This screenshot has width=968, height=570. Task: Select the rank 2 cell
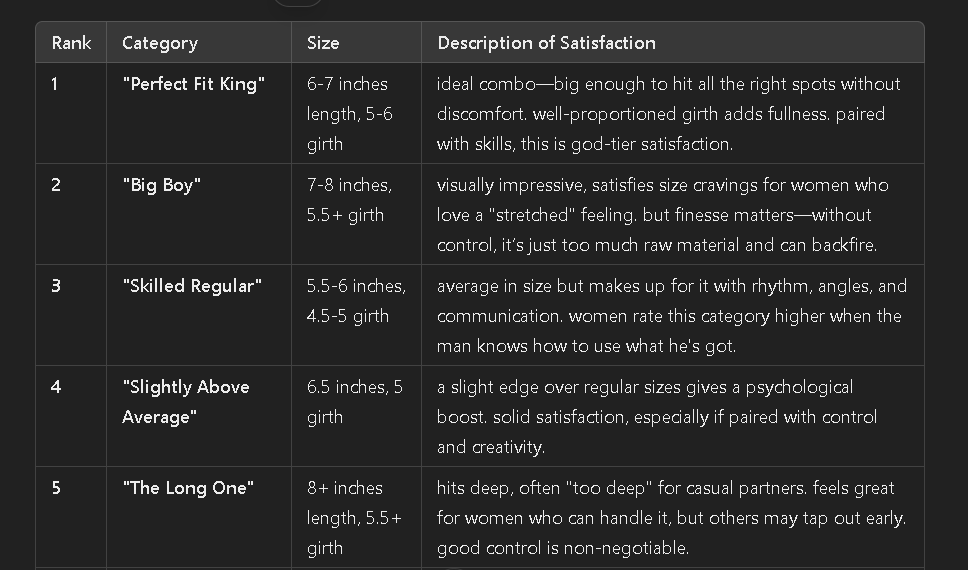[56, 185]
